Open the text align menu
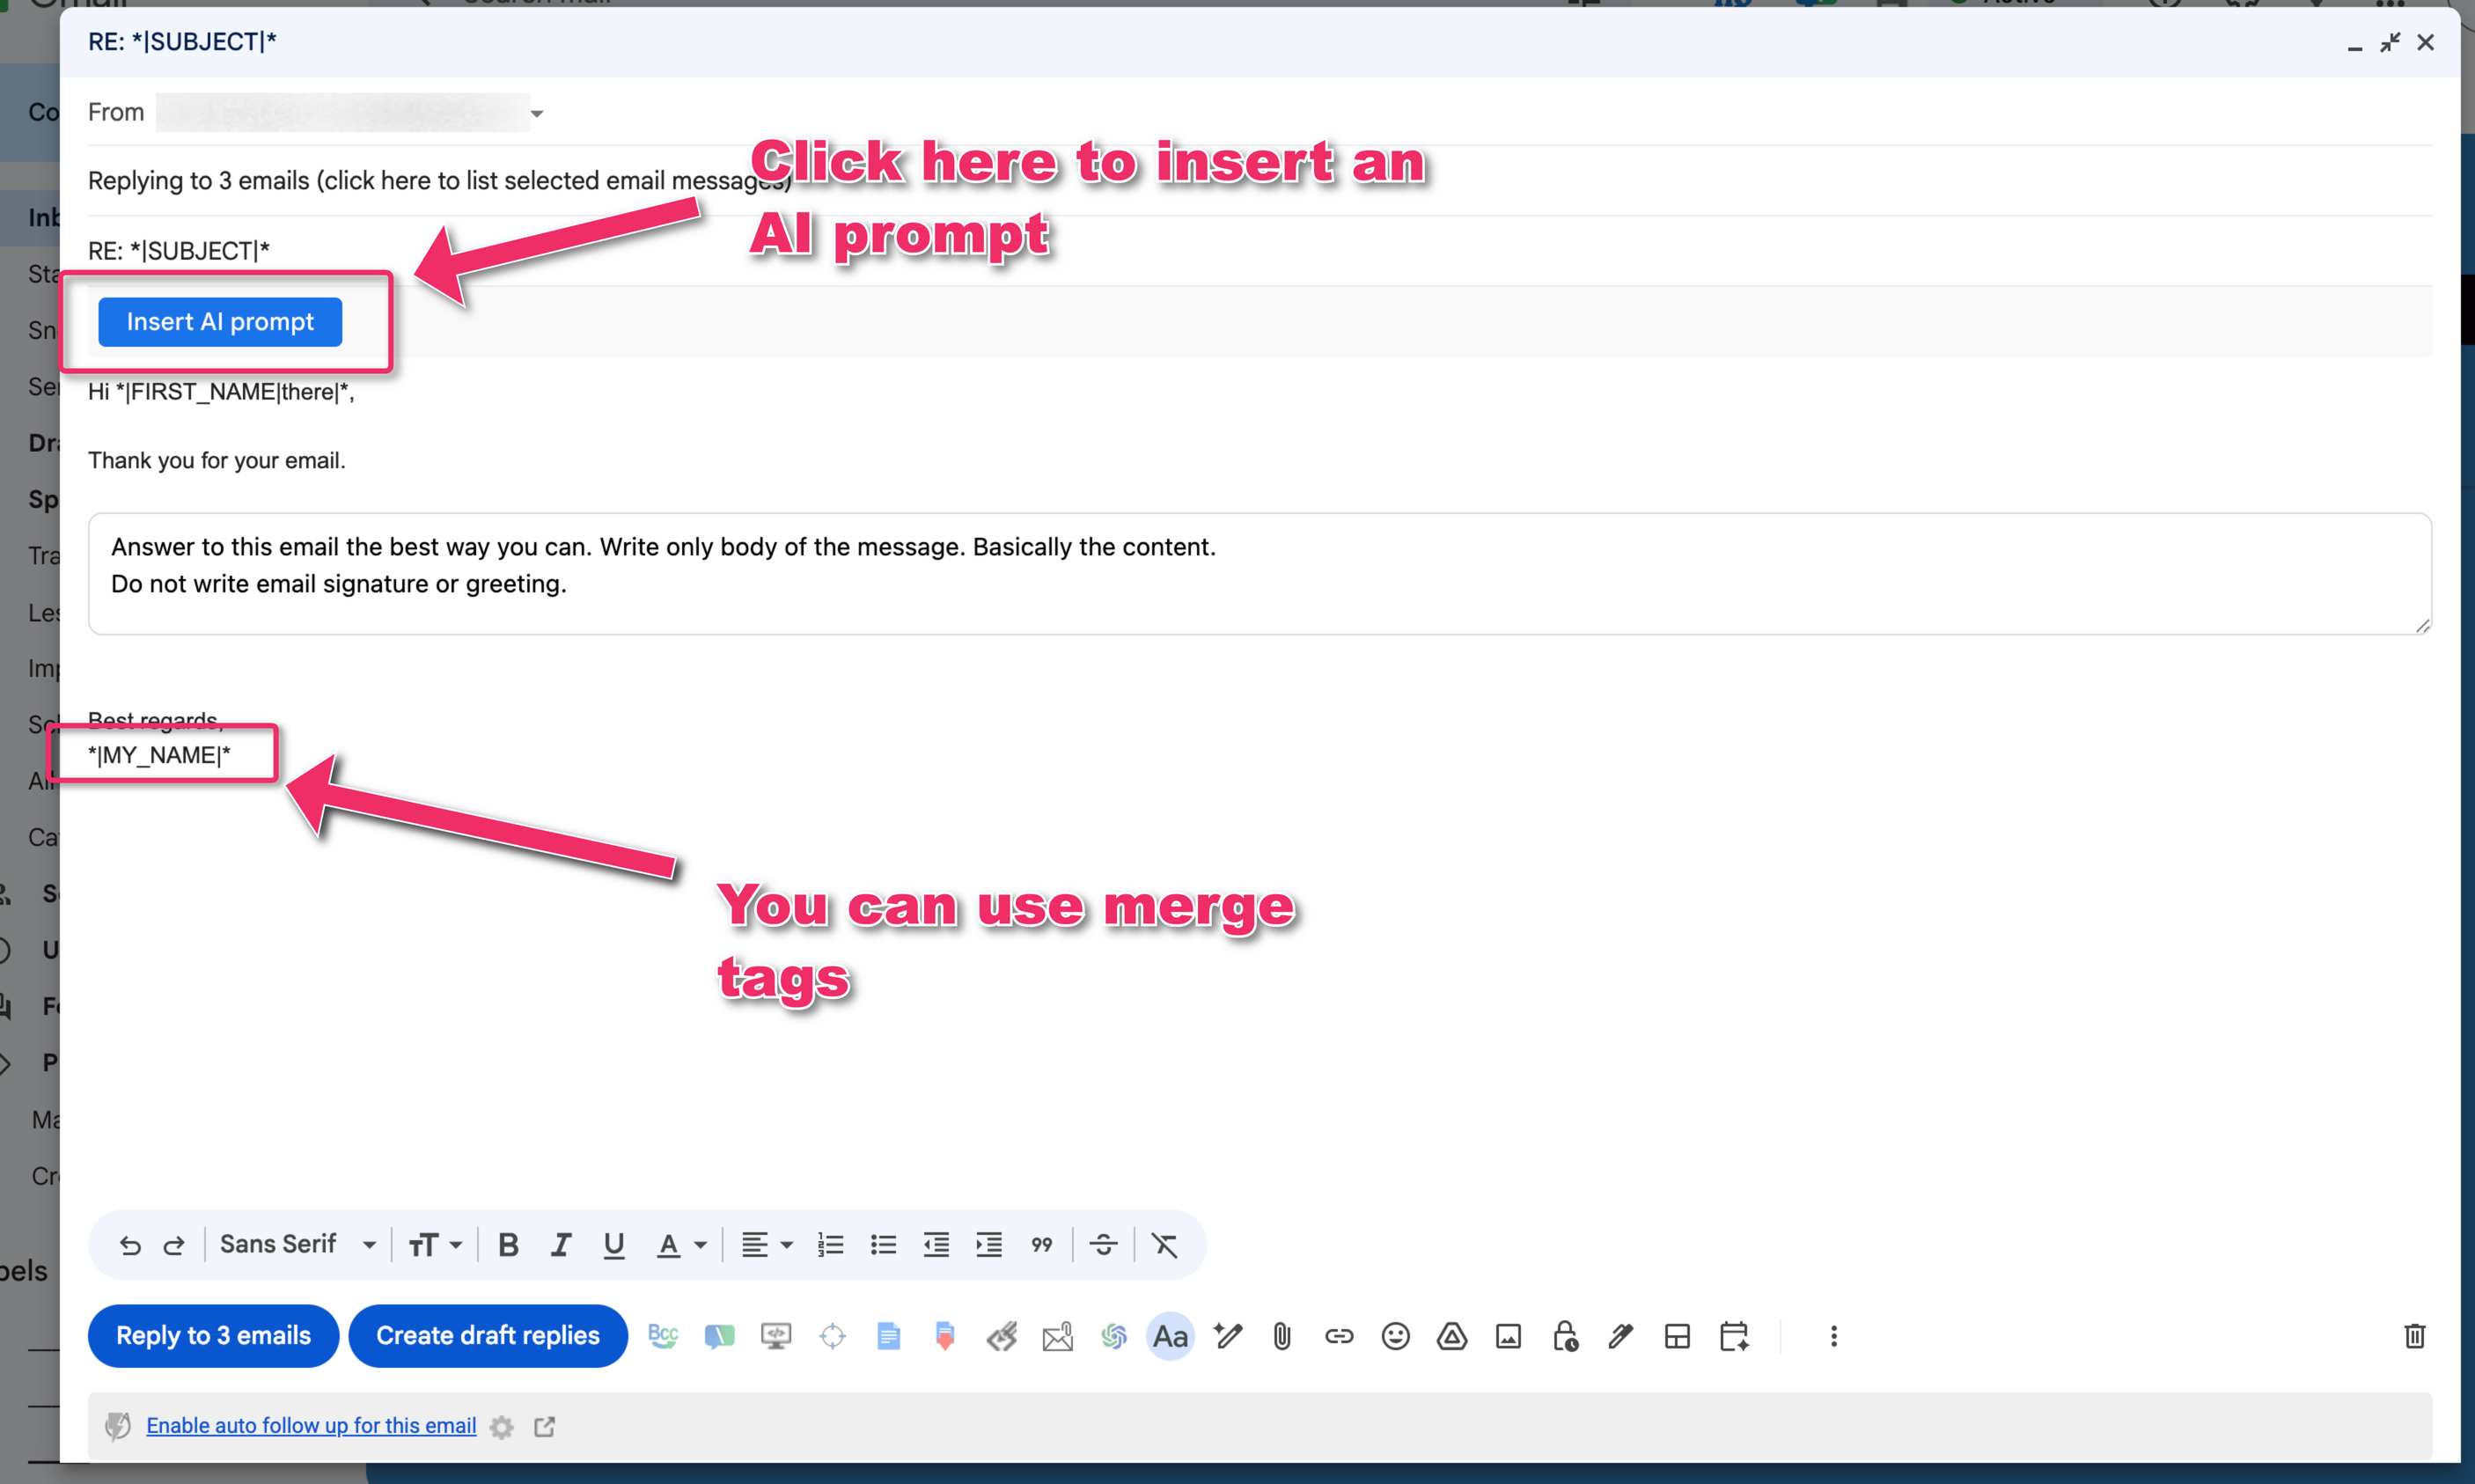 click(766, 1245)
